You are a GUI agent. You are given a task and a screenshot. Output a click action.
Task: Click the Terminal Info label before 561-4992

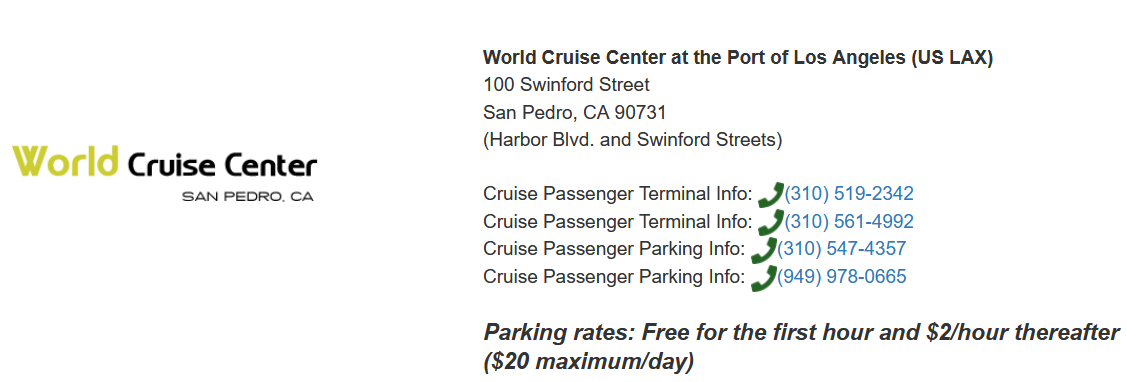[618, 222]
